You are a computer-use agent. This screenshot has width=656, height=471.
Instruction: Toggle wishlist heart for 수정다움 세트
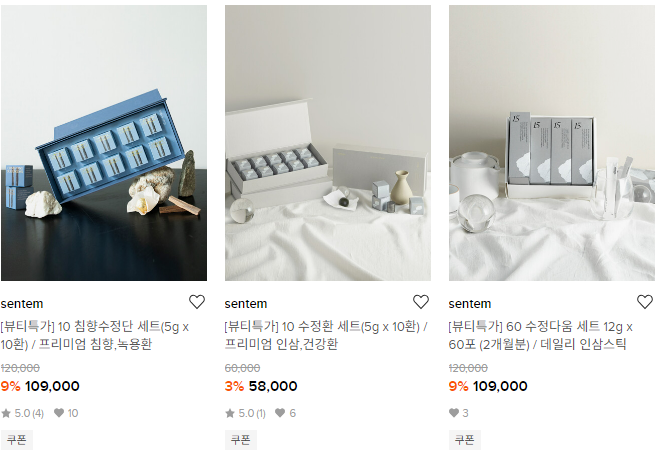click(645, 302)
